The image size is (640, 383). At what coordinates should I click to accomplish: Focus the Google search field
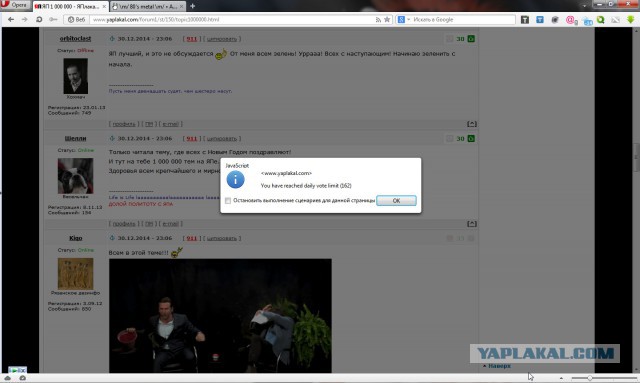pos(463,19)
